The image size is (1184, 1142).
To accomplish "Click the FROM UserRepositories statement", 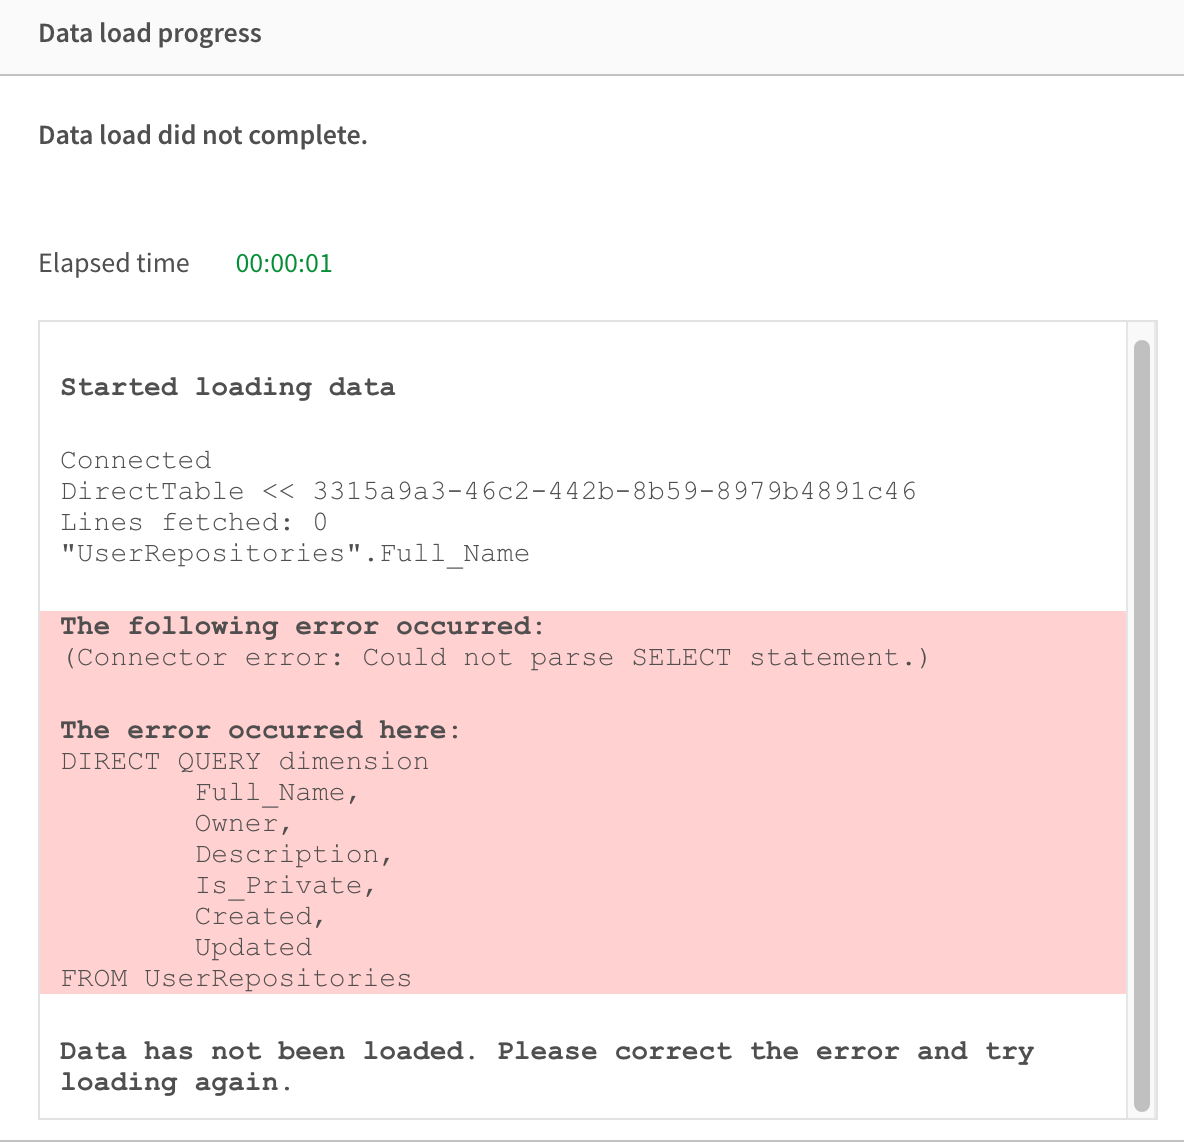I will (x=236, y=978).
